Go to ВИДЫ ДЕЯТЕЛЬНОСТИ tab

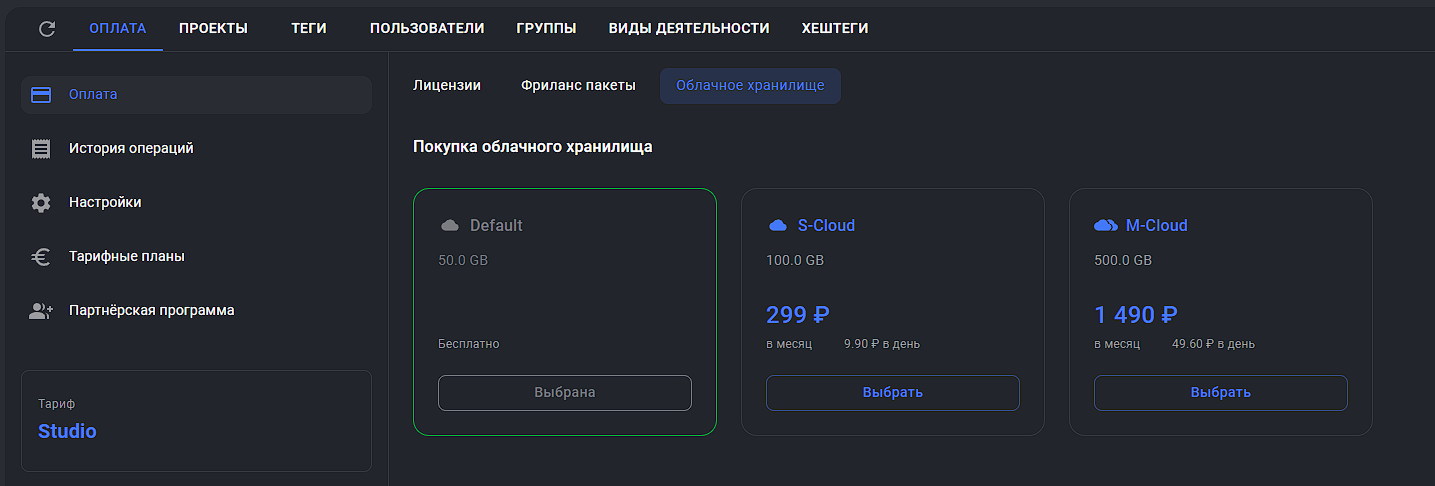689,29
